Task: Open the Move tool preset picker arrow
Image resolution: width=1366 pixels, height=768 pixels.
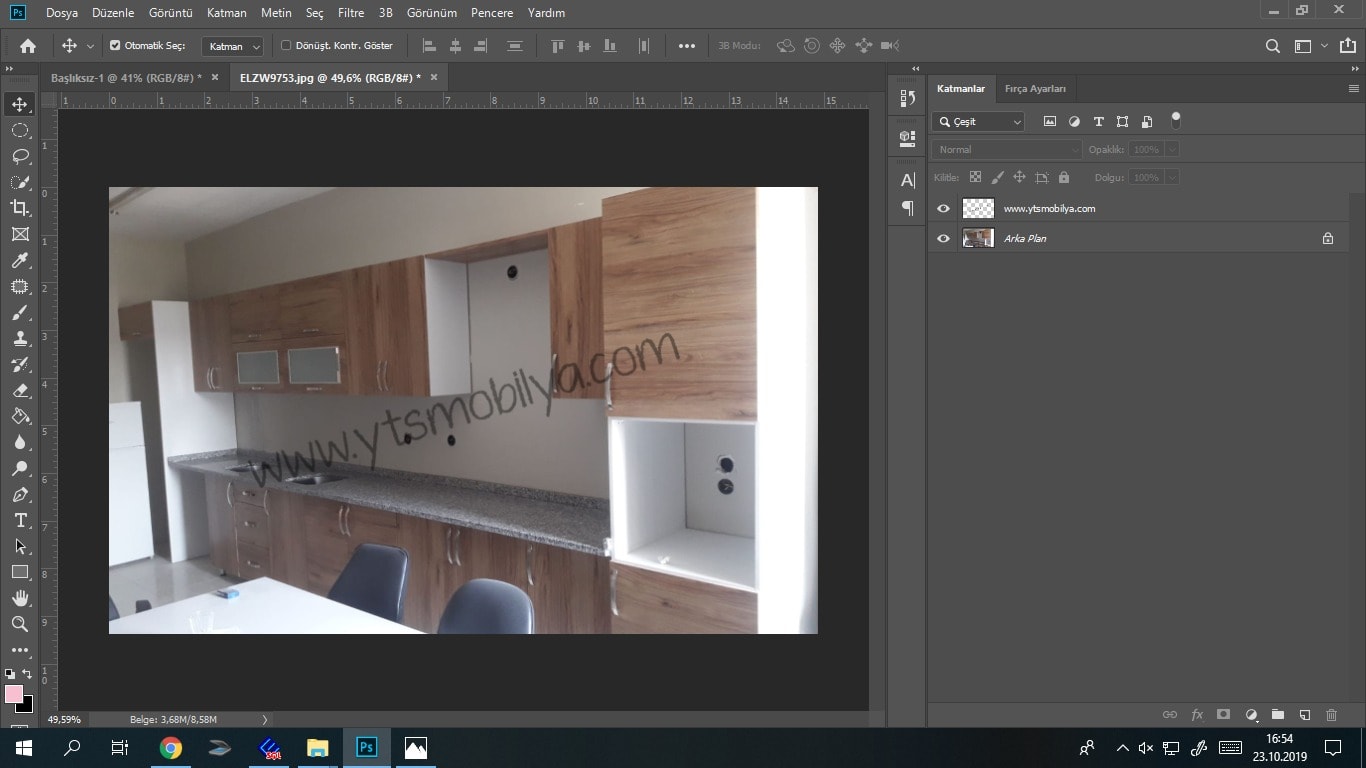Action: point(90,46)
